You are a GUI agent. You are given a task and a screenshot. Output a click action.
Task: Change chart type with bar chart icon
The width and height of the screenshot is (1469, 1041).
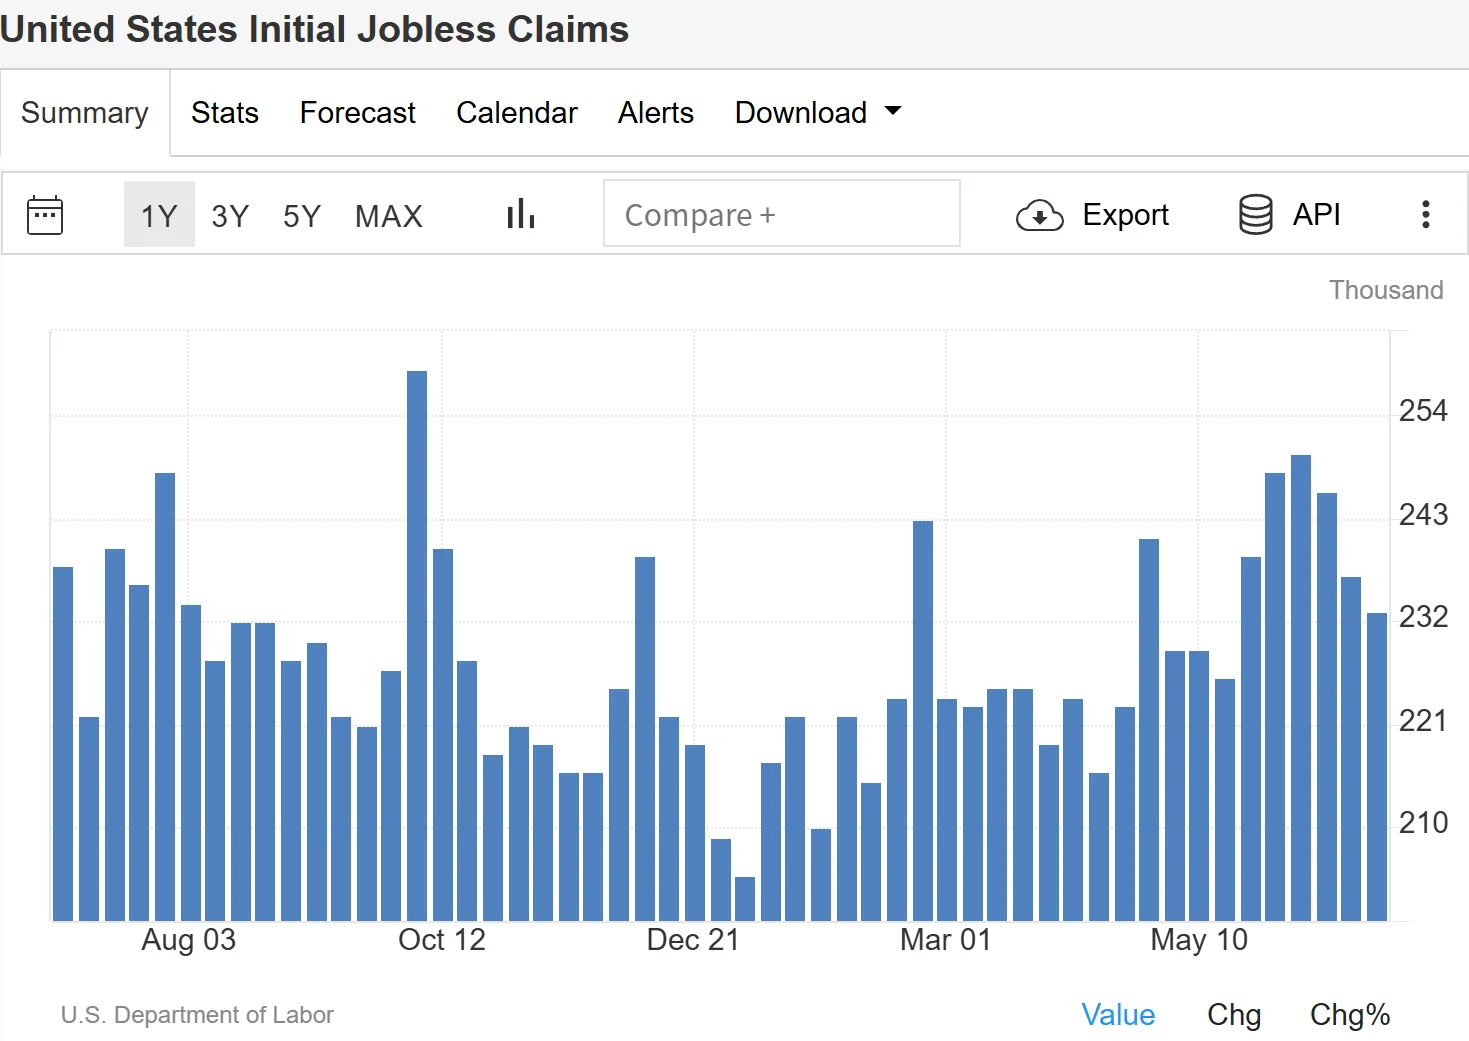click(x=521, y=213)
